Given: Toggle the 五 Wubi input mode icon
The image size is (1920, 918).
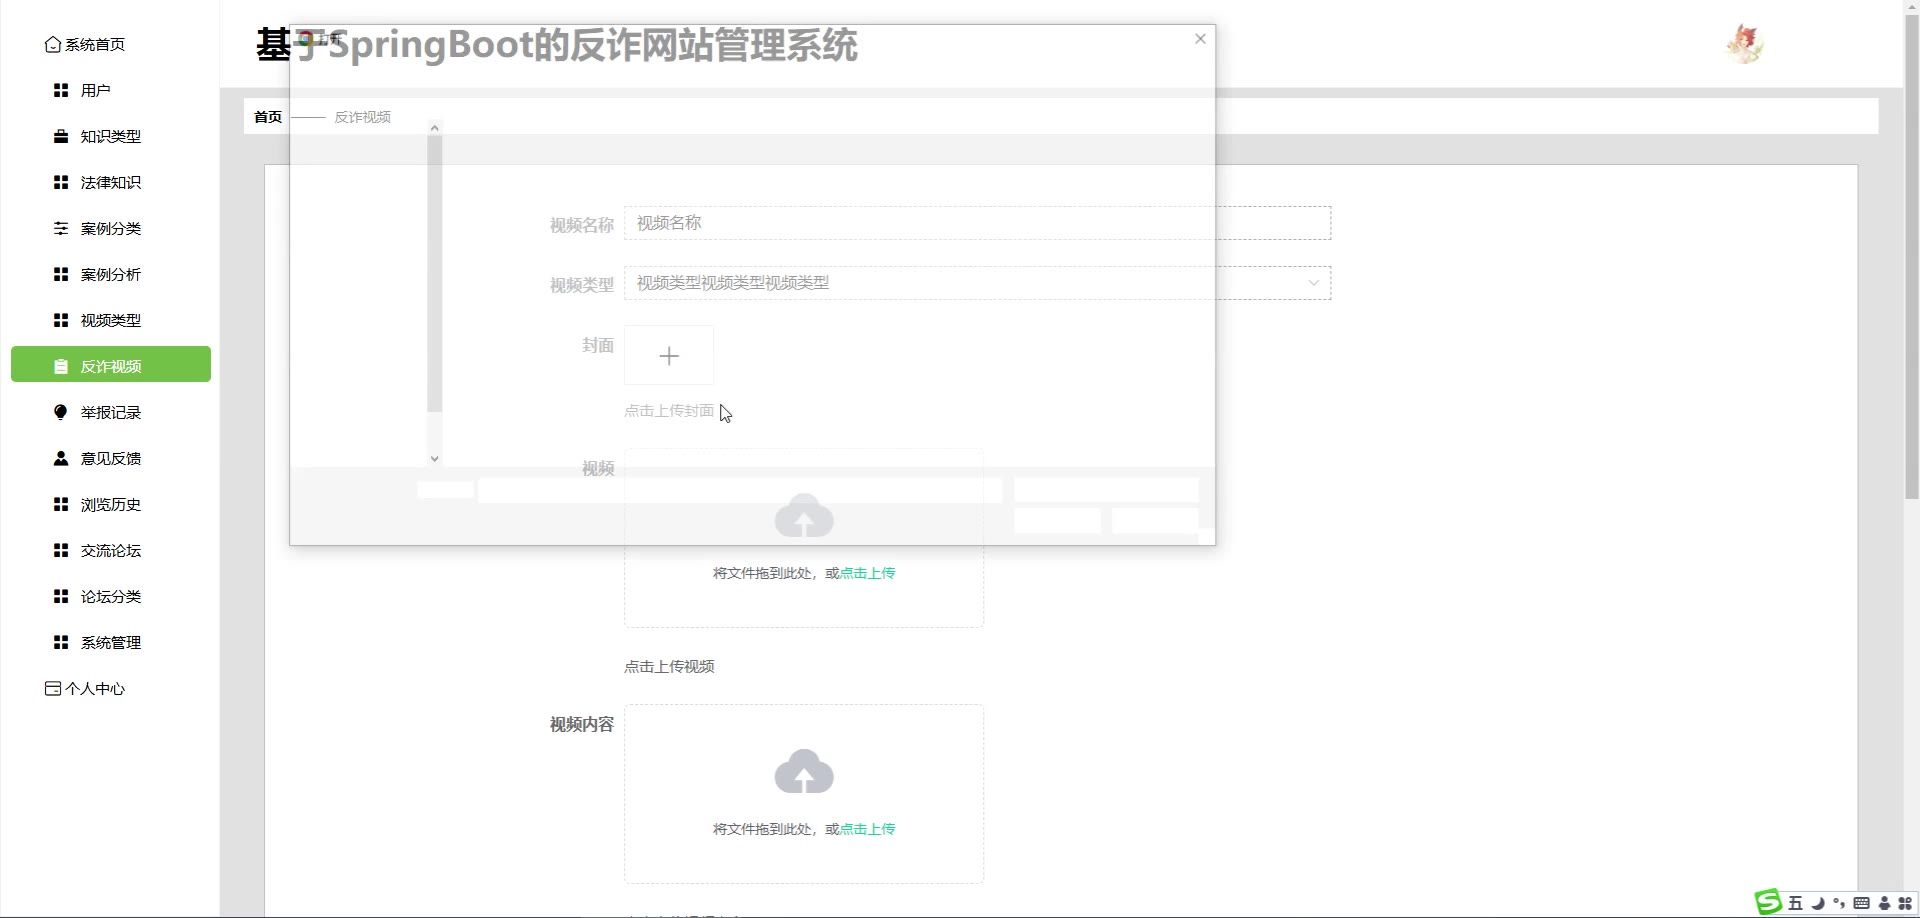Looking at the screenshot, I should point(1795,903).
